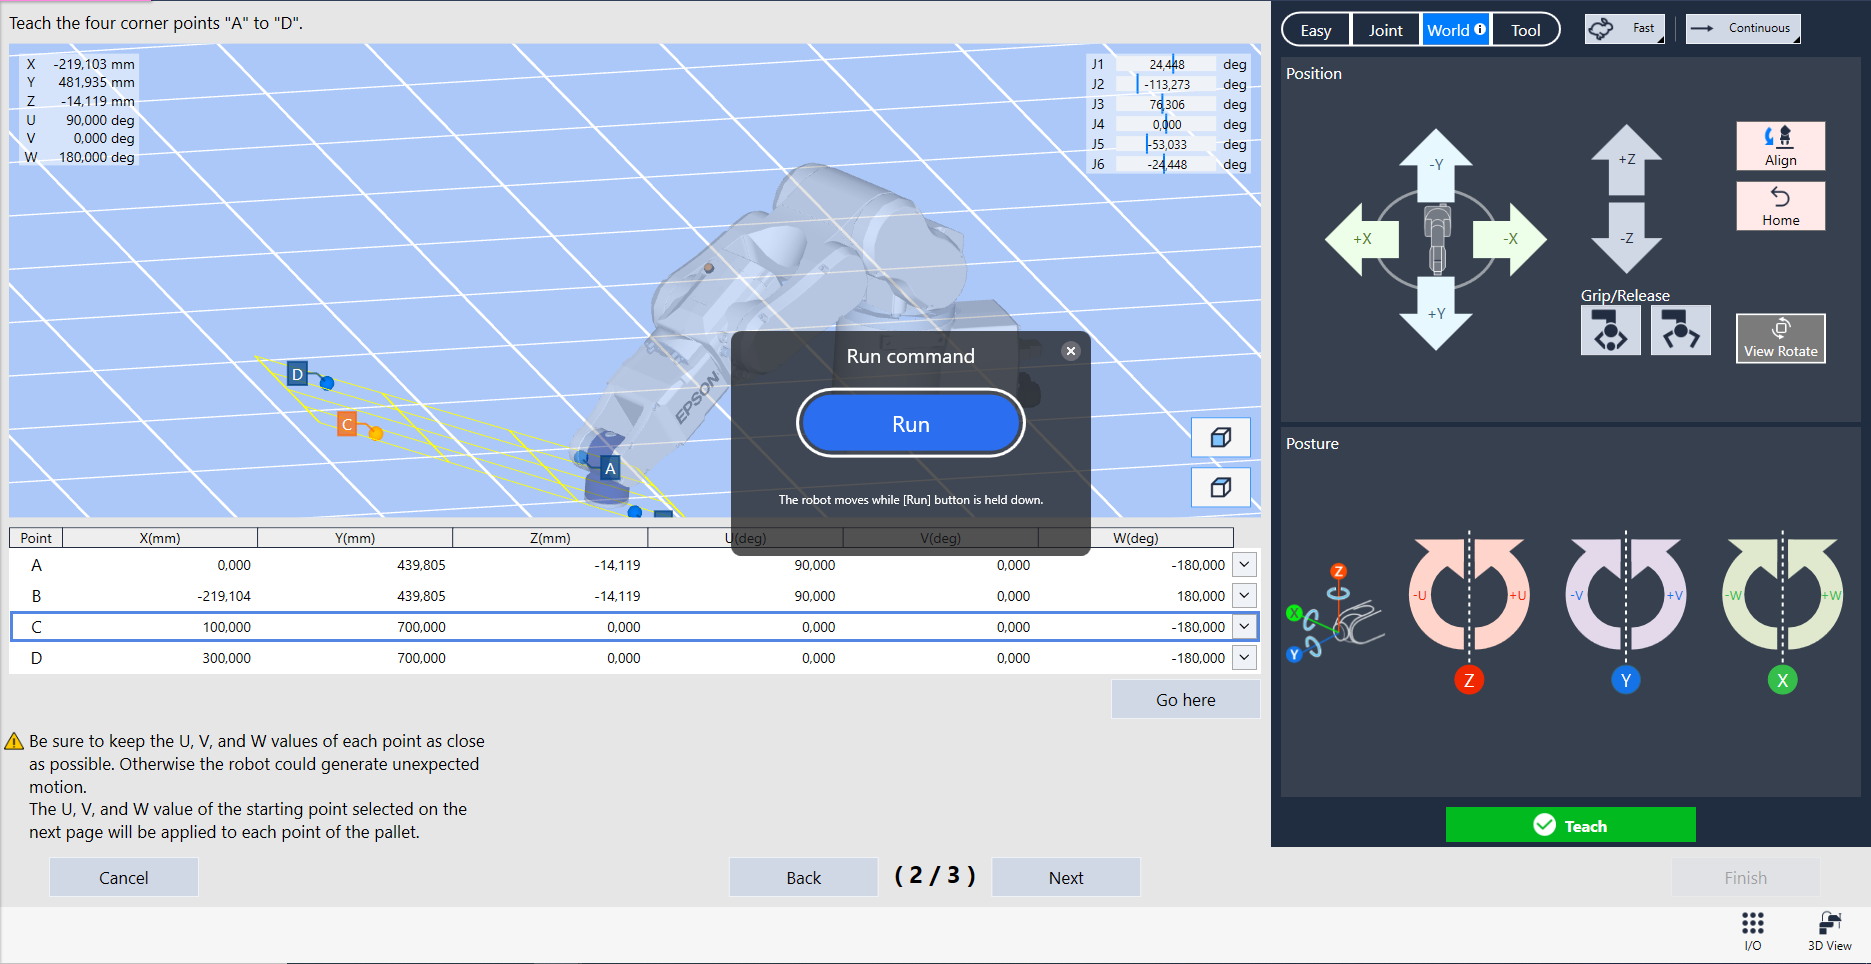The height and width of the screenshot is (964, 1871).
Task: Click the upper cube view icon
Action: 1221,438
